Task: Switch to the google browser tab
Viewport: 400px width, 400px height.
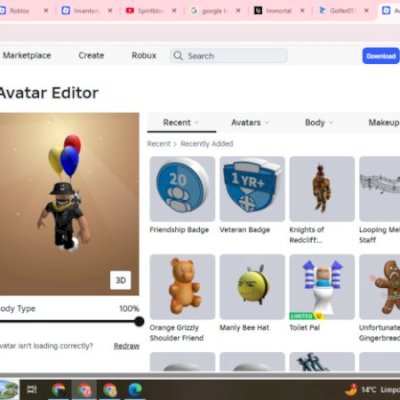Action: (x=214, y=11)
